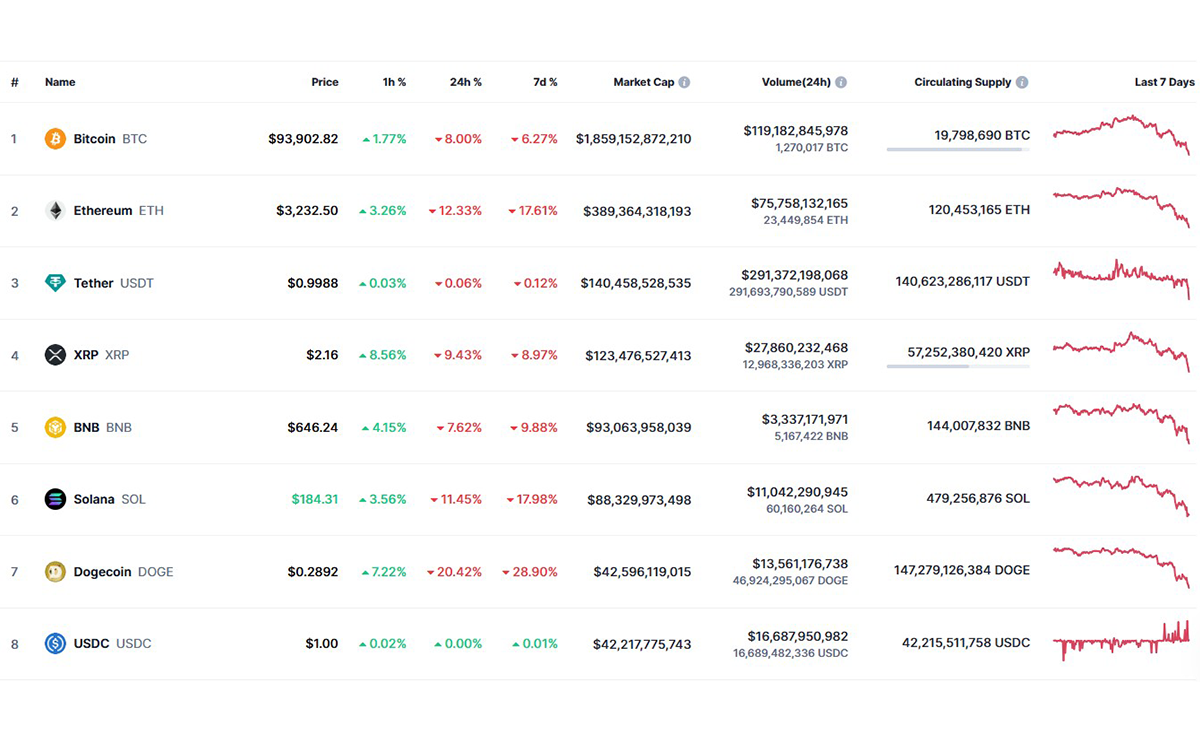Click the Dogecoin logo icon

tap(55, 572)
